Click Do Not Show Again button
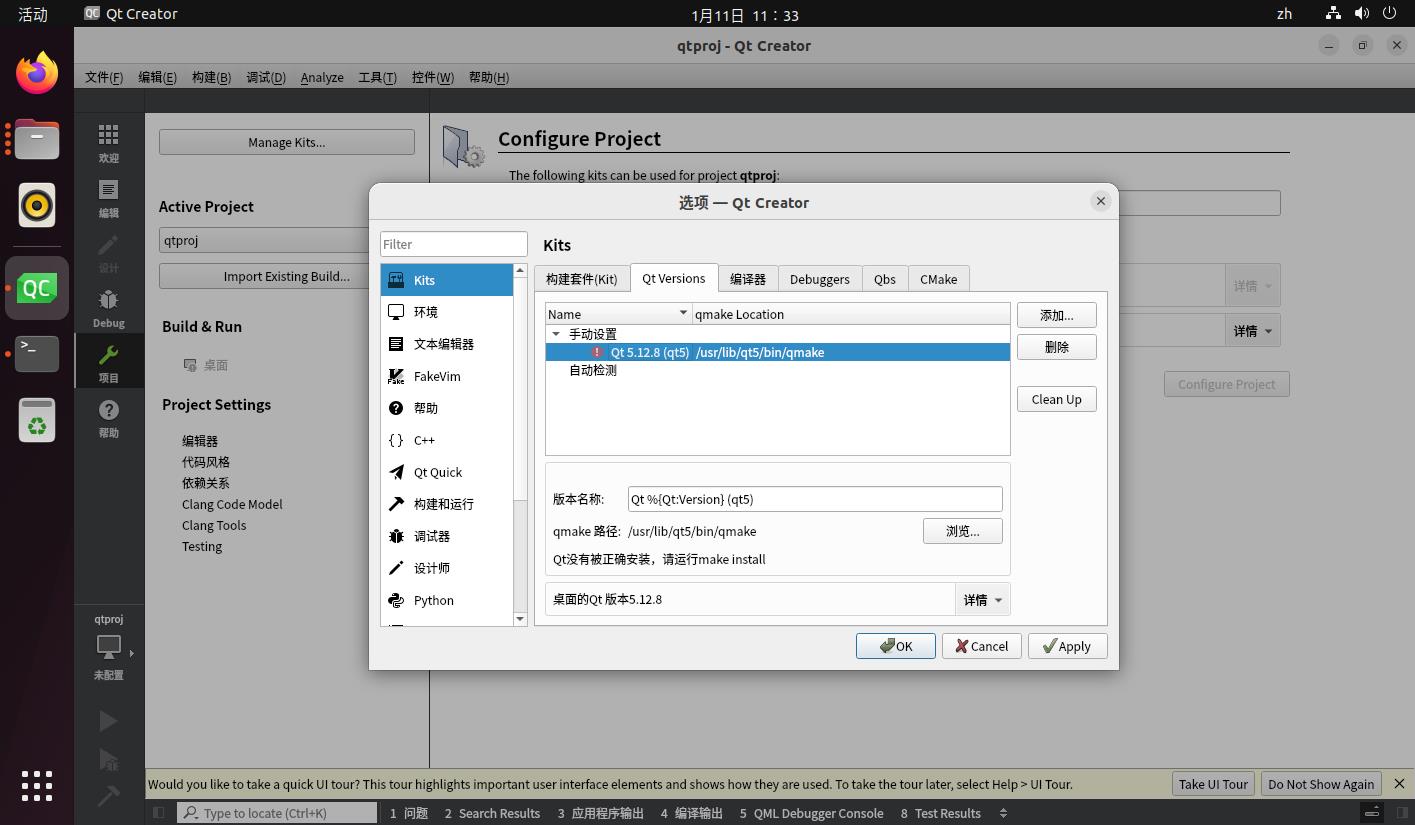 pyautogui.click(x=1321, y=784)
